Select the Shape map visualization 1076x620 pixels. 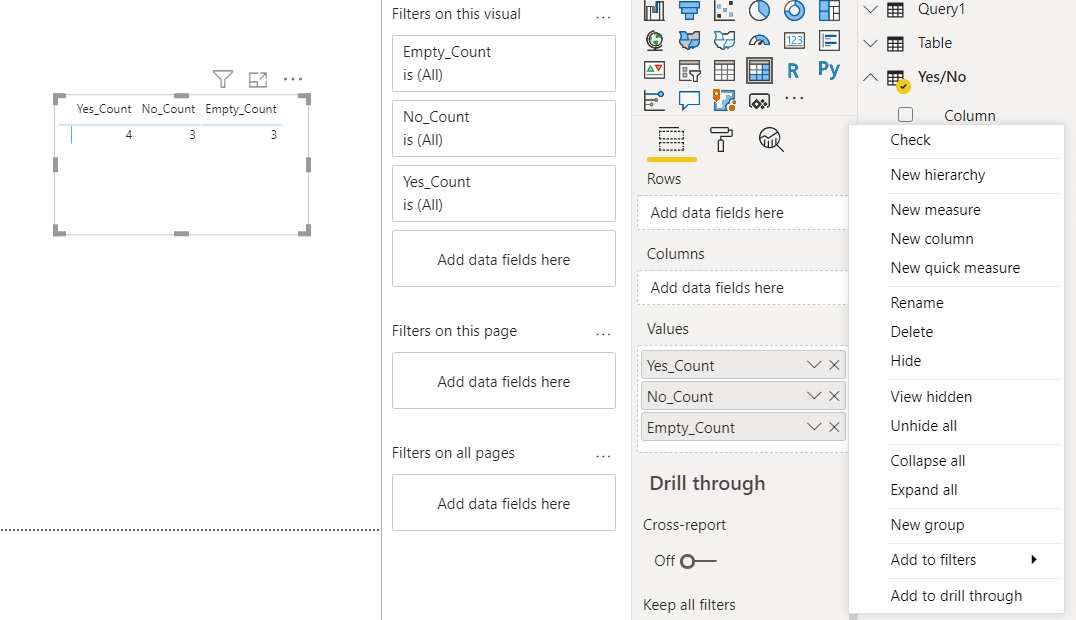coord(724,41)
